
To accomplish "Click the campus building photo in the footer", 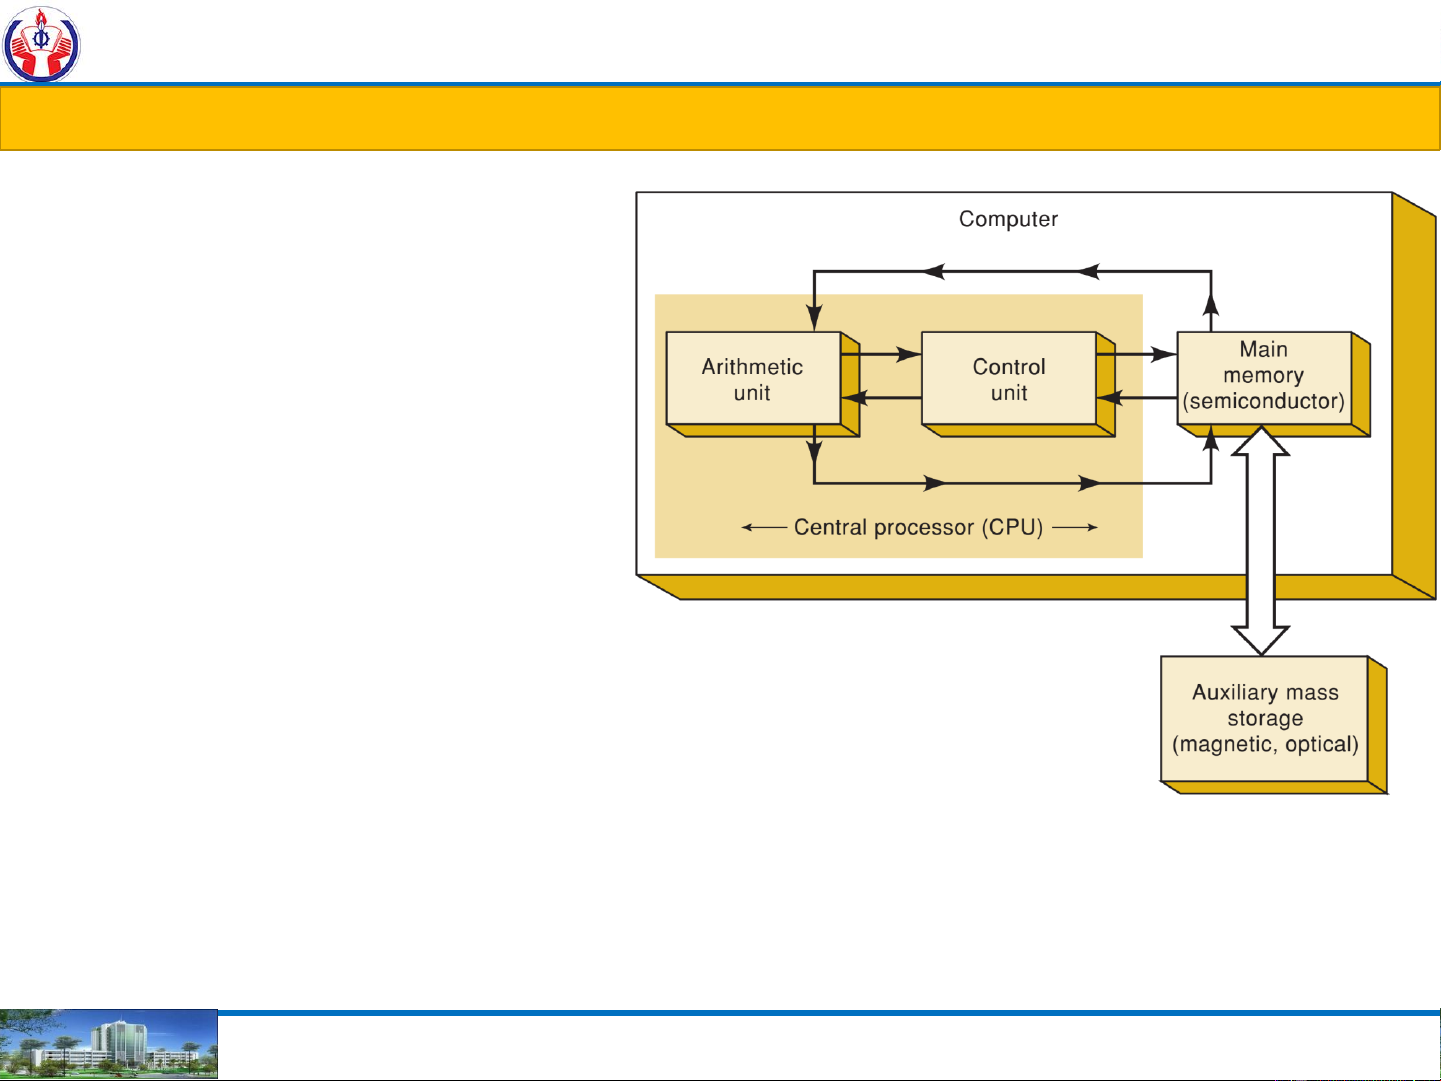I will pos(109,1044).
